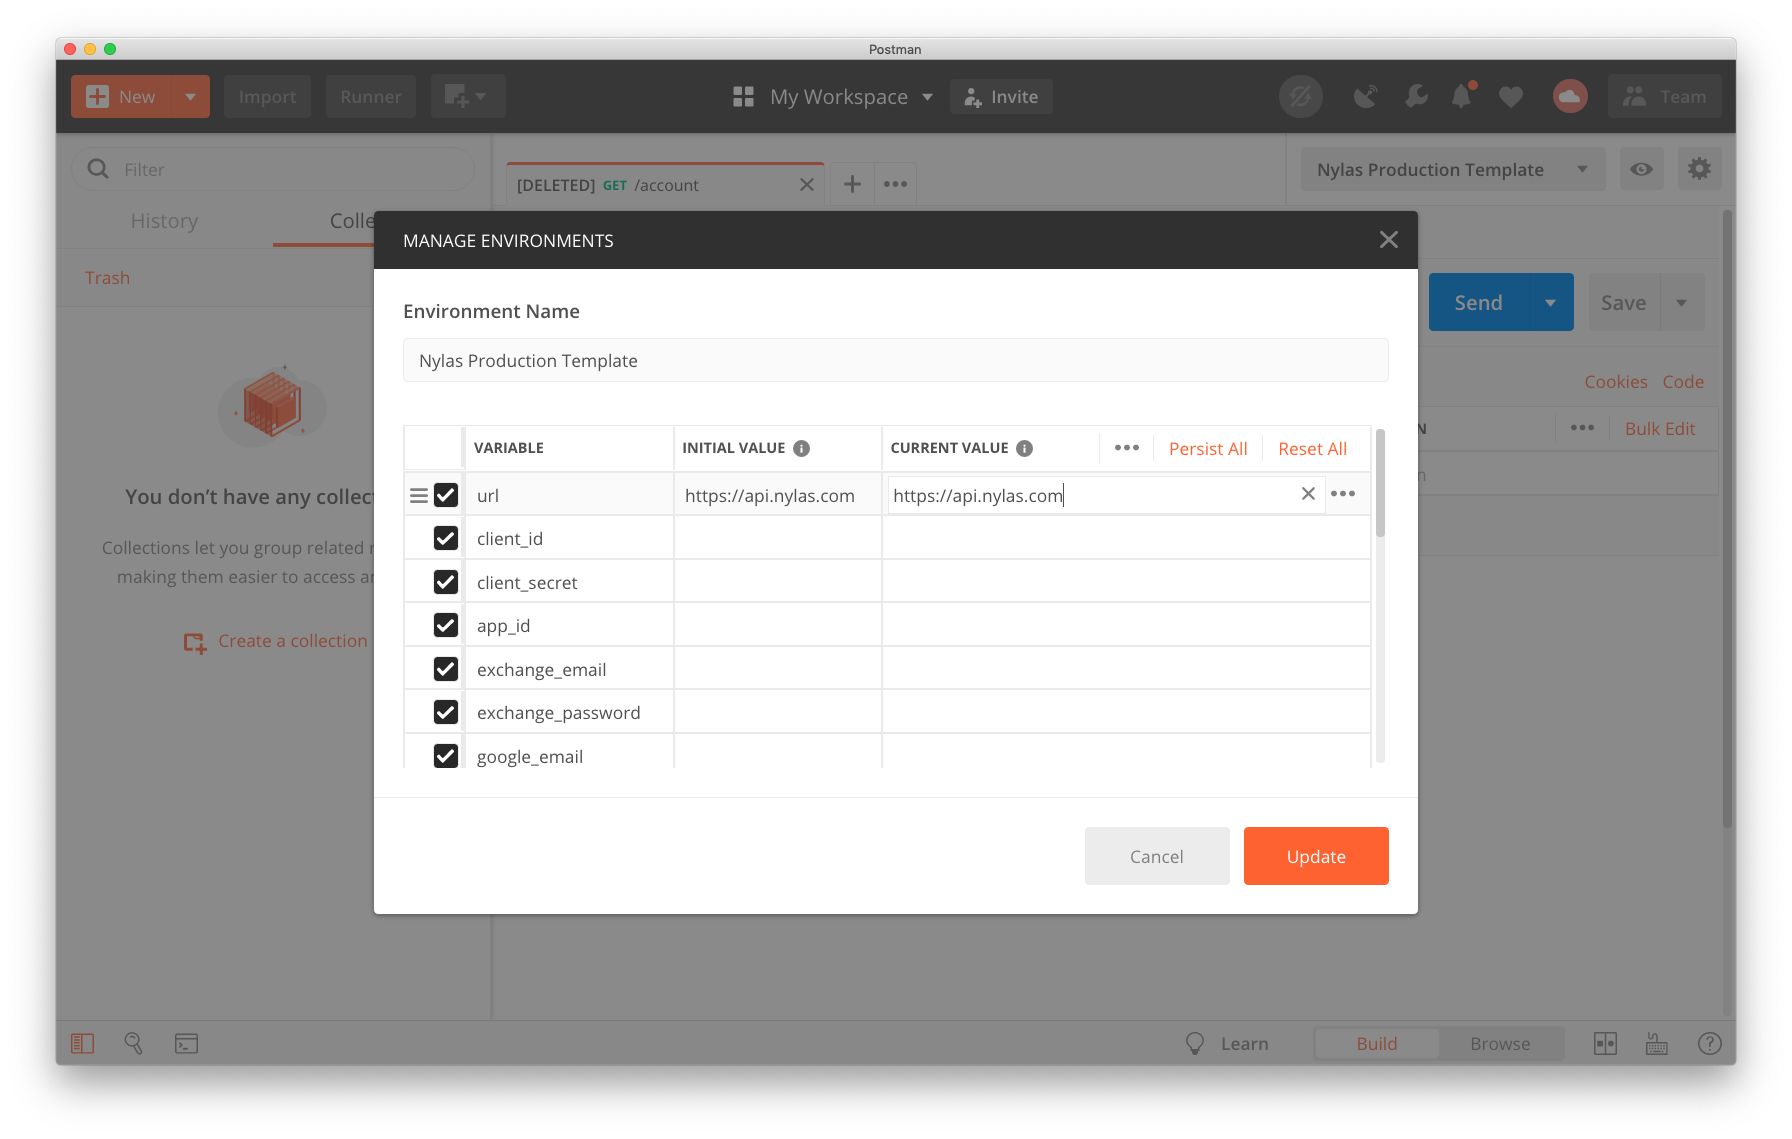The image size is (1792, 1139).
Task: Open keyboard shortcuts icon
Action: tap(1657, 1043)
